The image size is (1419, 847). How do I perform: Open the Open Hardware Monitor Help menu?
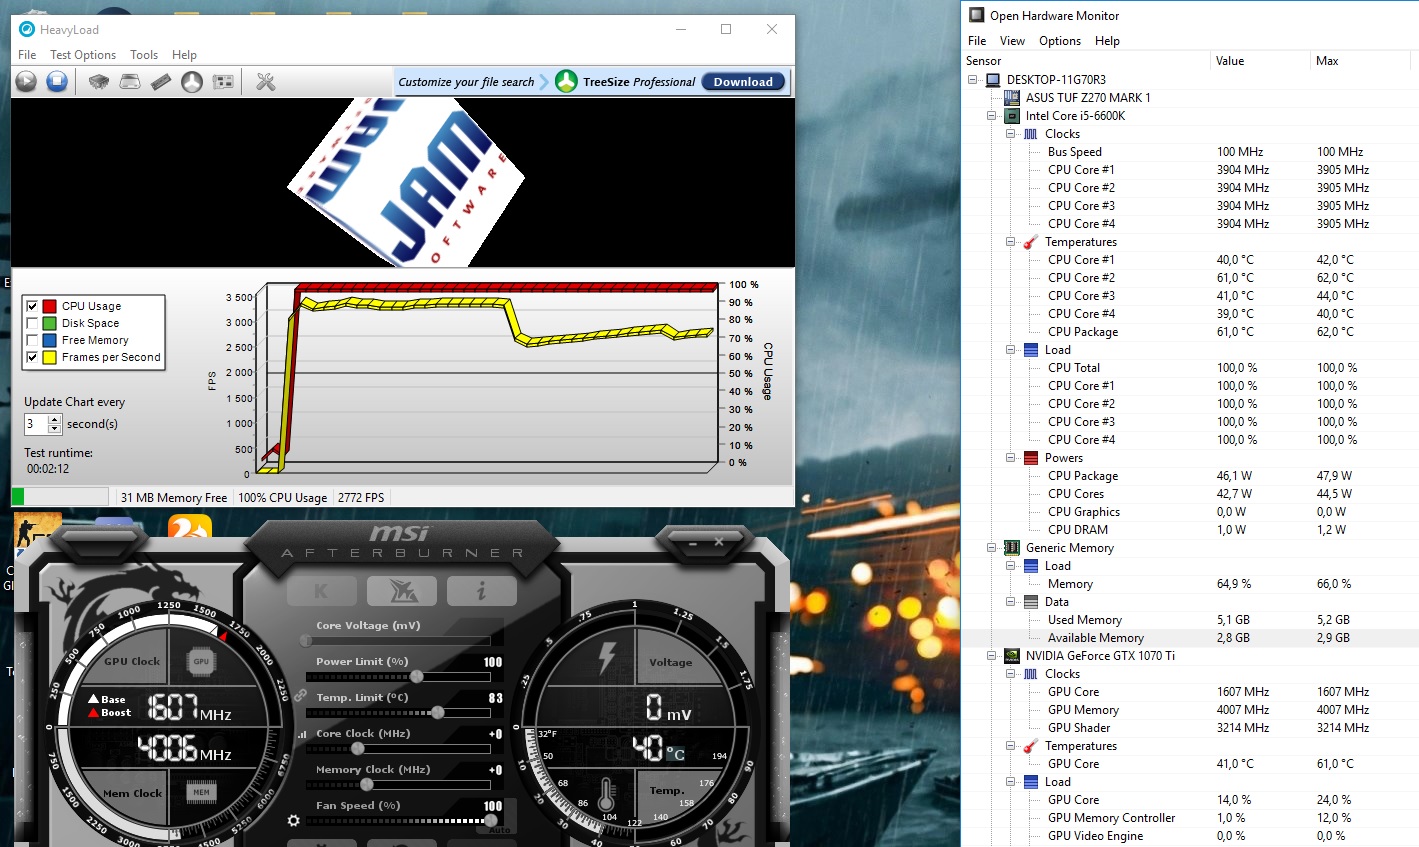pos(1107,41)
